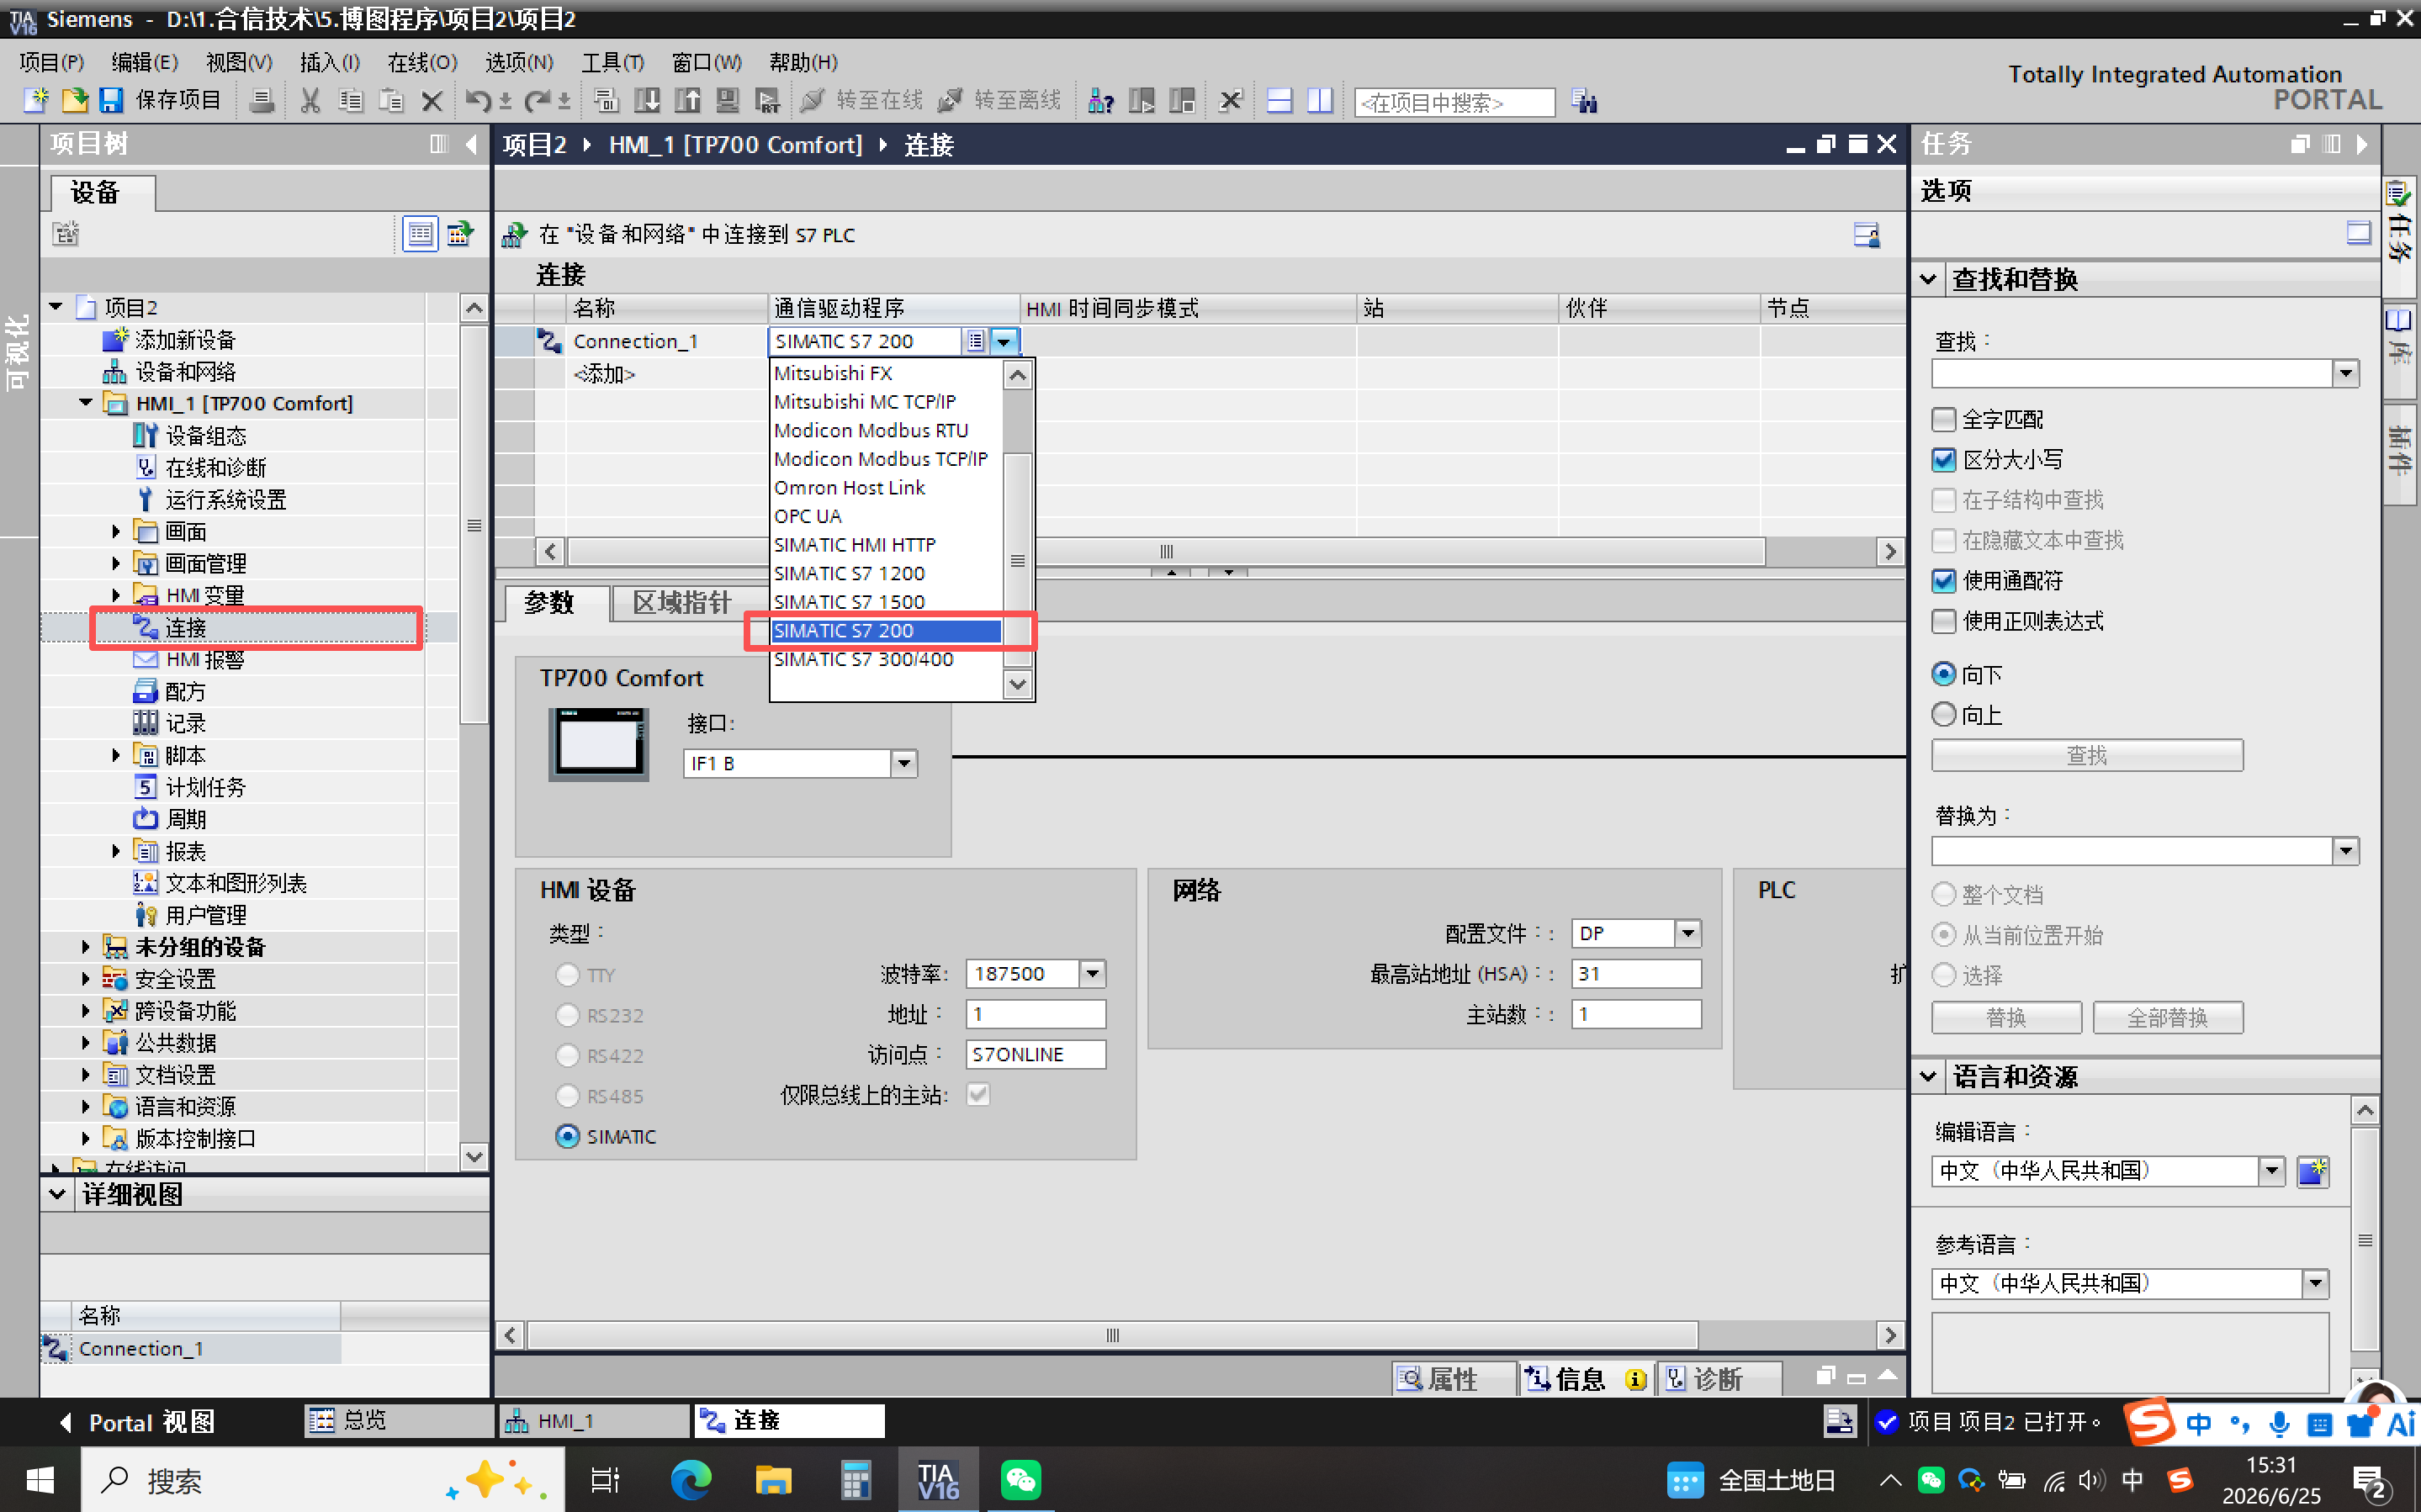Image resolution: width=2421 pixels, height=1512 pixels.
Task: Open File Explorer from the taskbar
Action: (x=772, y=1480)
